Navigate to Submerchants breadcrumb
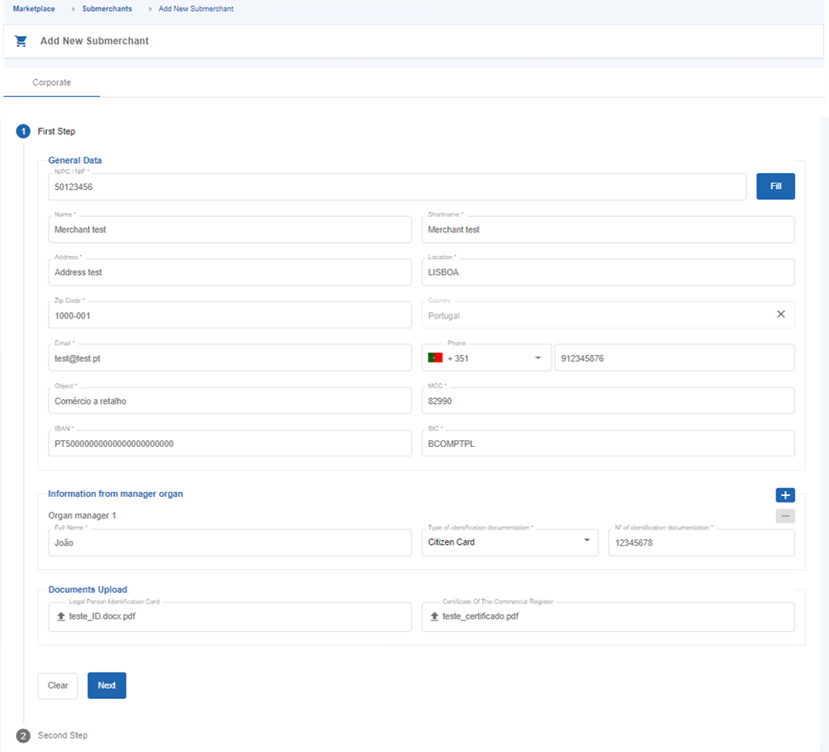Image resolution: width=829 pixels, height=752 pixels. click(107, 8)
